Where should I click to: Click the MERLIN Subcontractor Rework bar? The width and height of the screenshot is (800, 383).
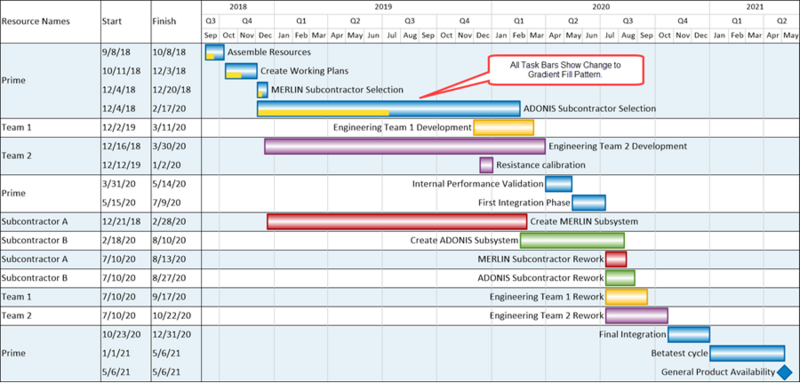pyautogui.click(x=616, y=259)
